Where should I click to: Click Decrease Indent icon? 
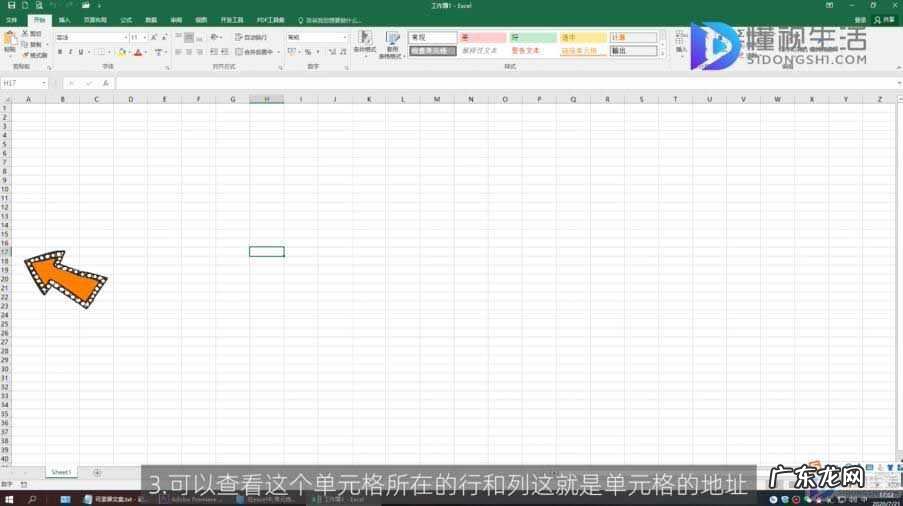click(x=214, y=52)
